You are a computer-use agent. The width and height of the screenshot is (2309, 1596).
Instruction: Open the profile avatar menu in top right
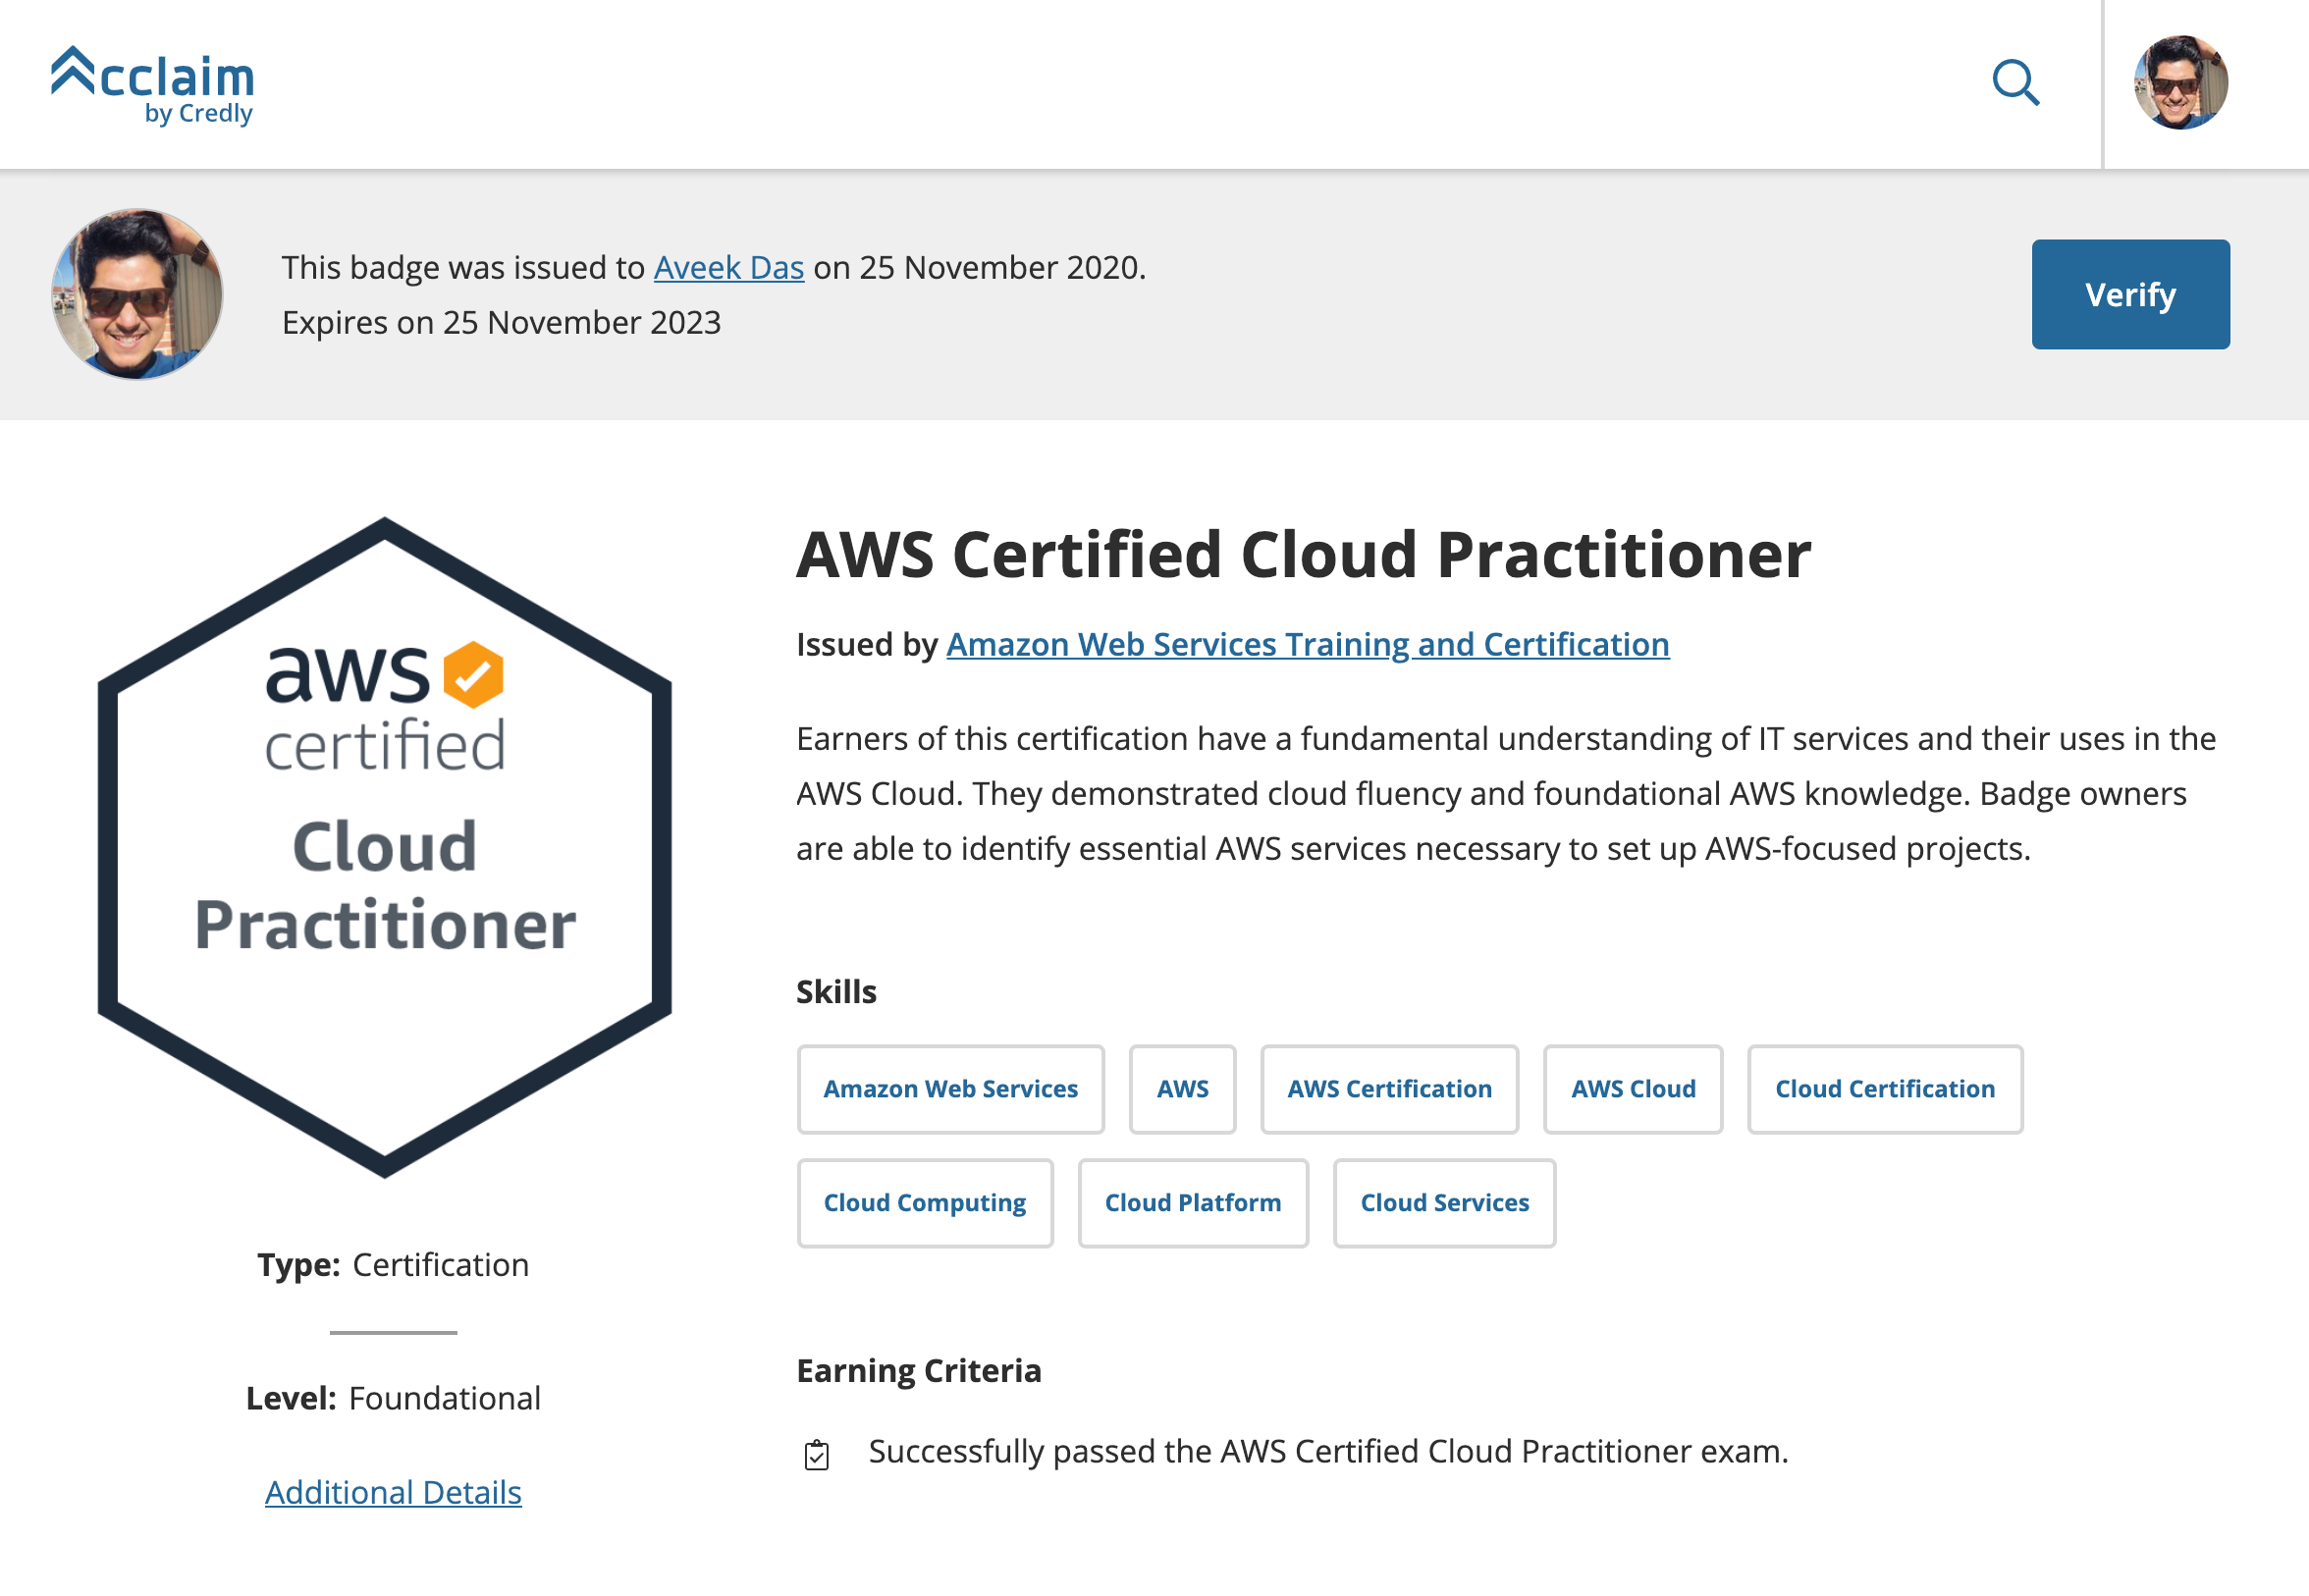coord(2180,83)
